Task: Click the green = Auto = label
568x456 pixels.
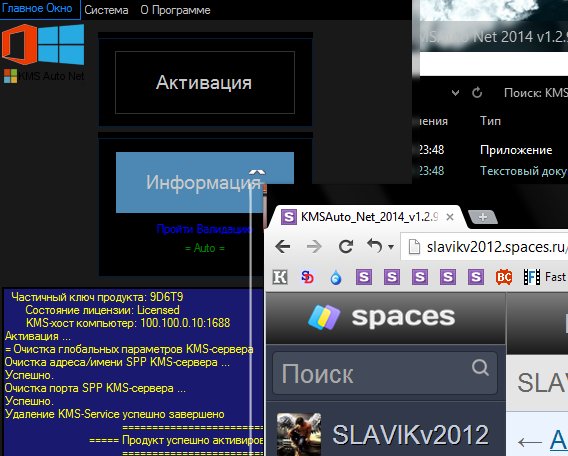Action: (x=205, y=248)
